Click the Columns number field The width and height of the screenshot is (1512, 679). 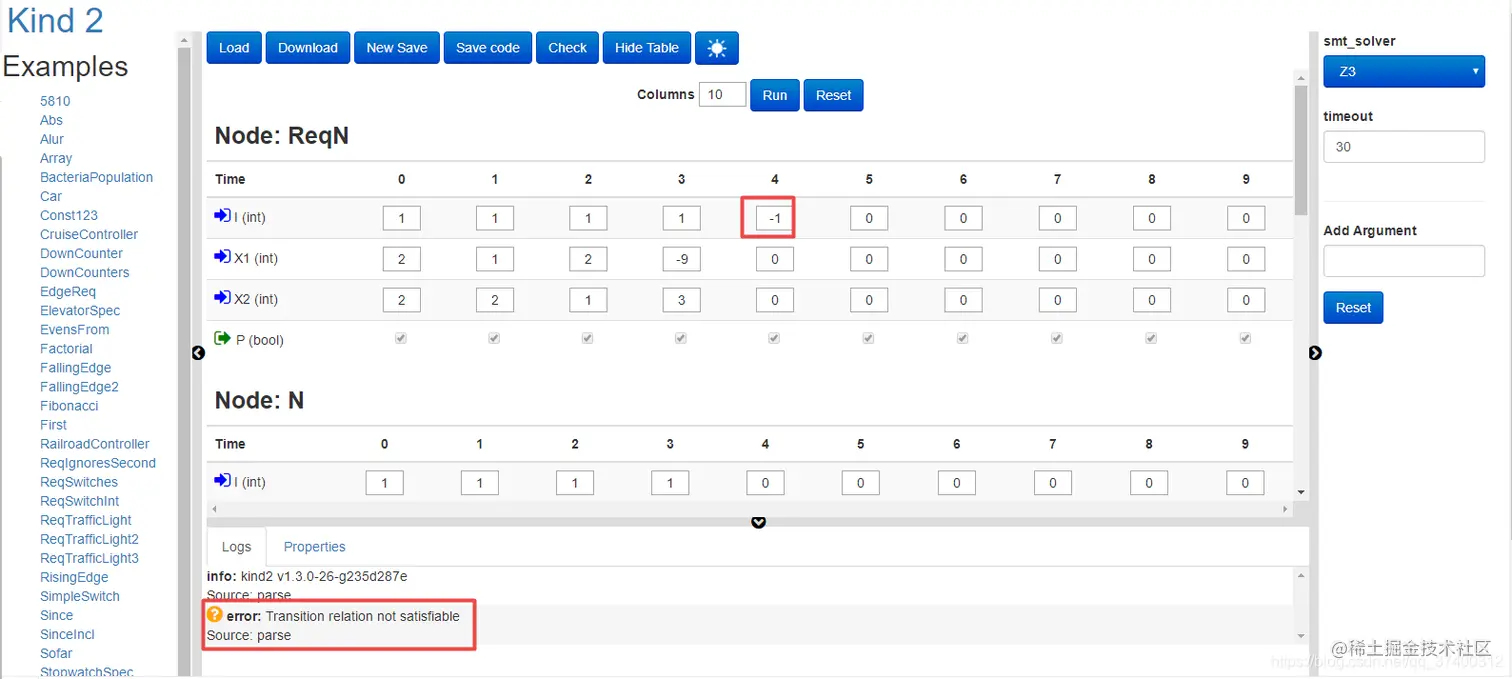[x=722, y=94]
